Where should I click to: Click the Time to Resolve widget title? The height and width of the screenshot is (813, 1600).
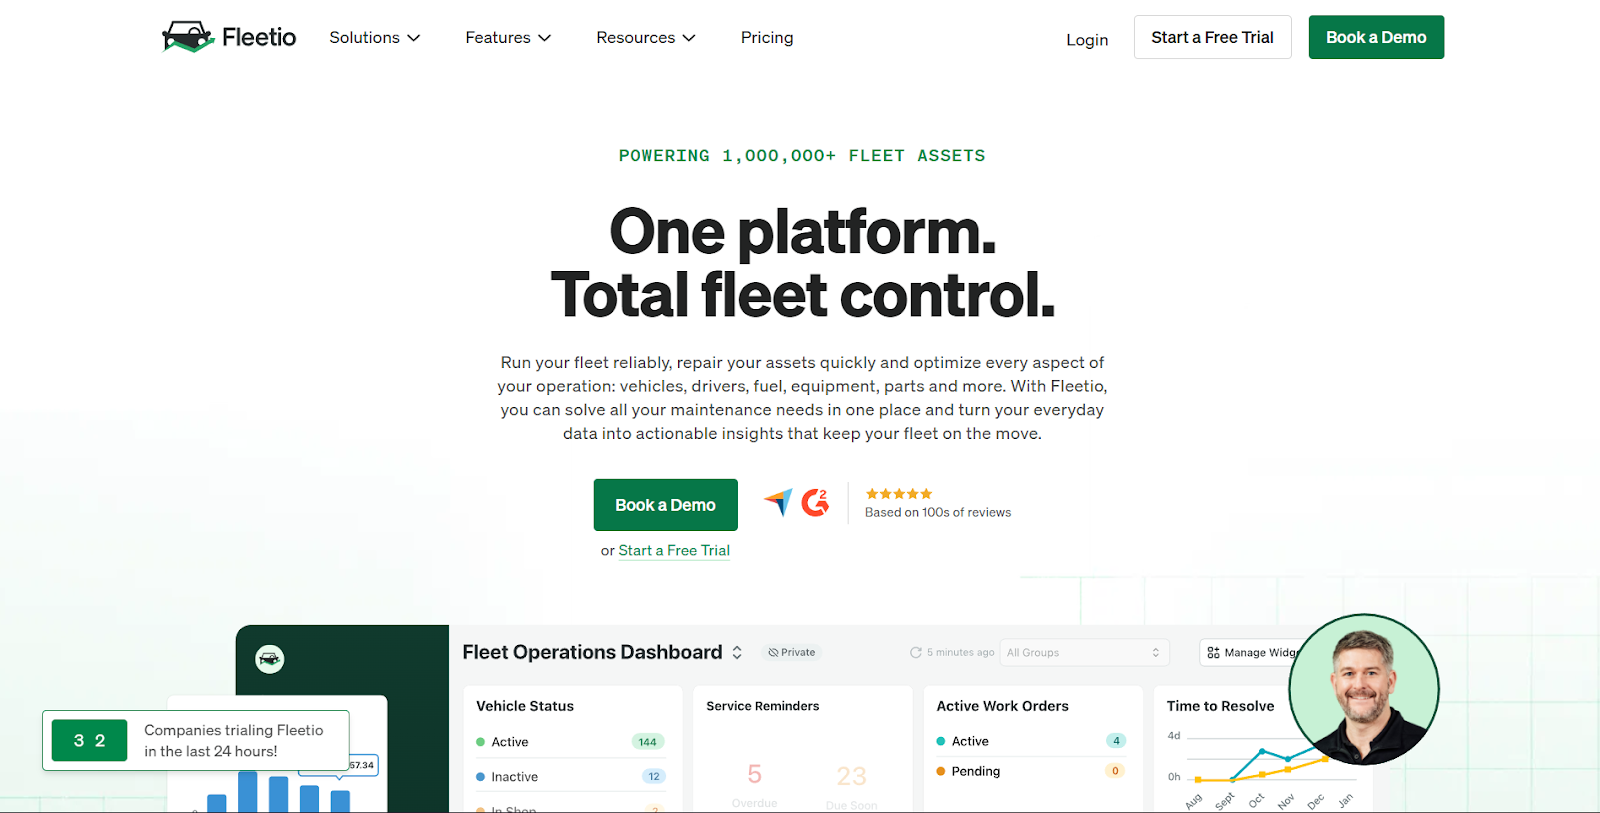coord(1221,706)
